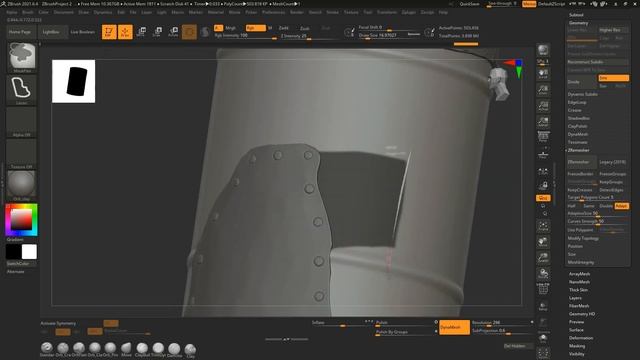640x360 pixels.
Task: Toggle the Smt option beside Divide
Action: point(613,78)
